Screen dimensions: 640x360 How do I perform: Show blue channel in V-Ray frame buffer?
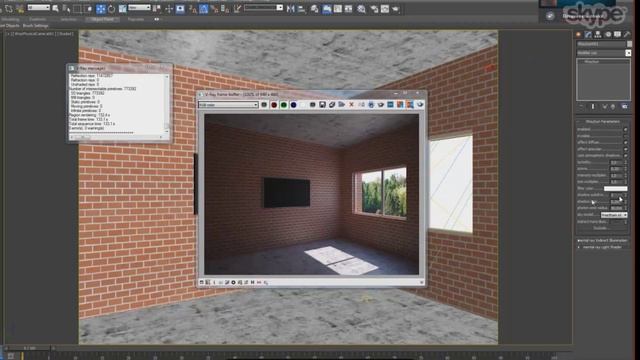pyautogui.click(x=293, y=105)
